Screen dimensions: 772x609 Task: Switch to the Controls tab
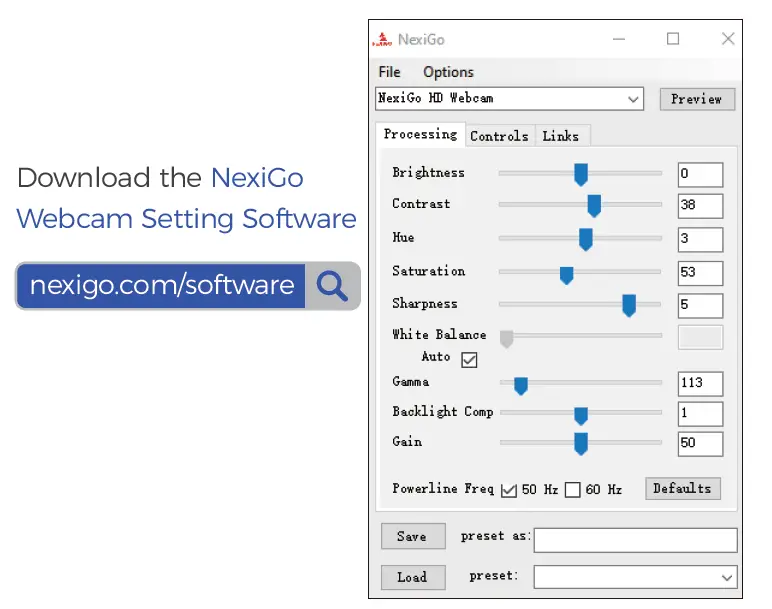pos(499,136)
